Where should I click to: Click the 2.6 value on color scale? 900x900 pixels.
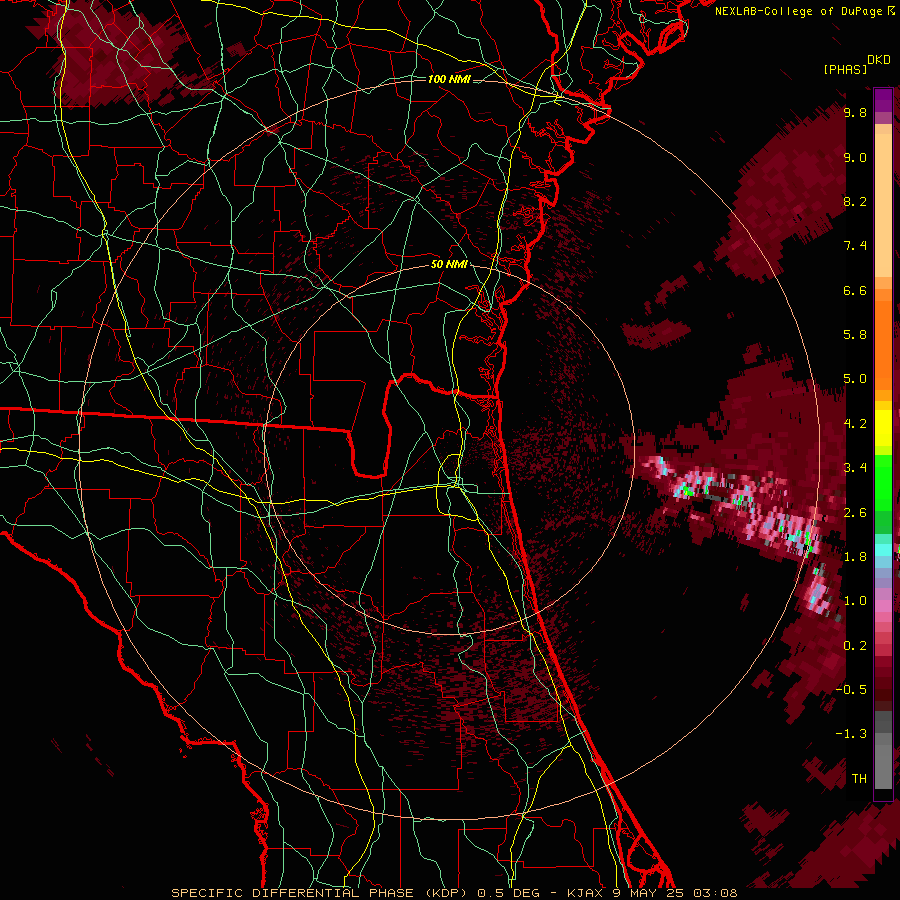(x=855, y=513)
